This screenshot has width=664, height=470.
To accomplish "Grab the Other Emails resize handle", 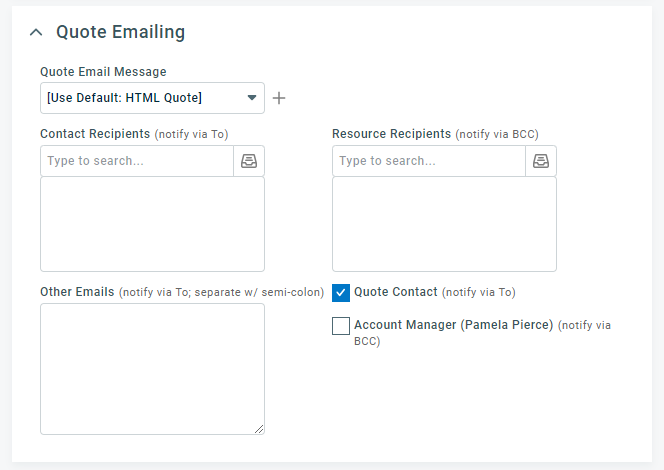I will [x=260, y=430].
